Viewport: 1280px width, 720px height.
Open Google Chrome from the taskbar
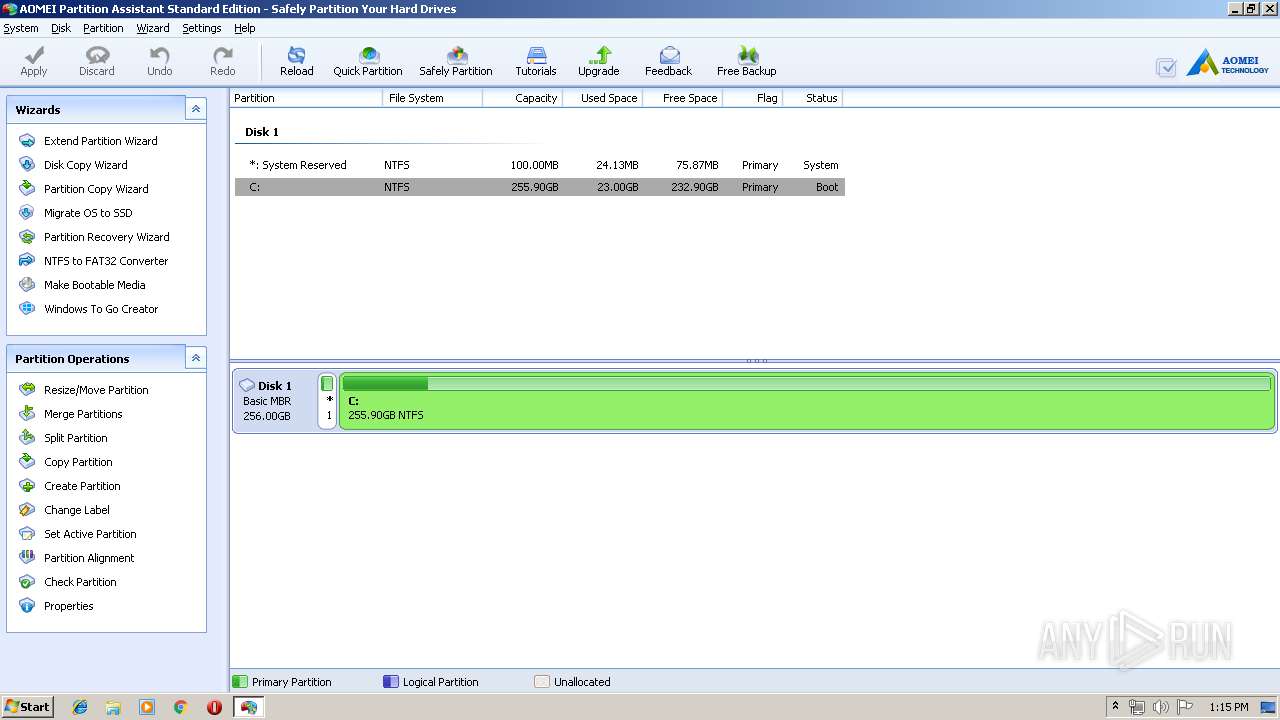[181, 707]
